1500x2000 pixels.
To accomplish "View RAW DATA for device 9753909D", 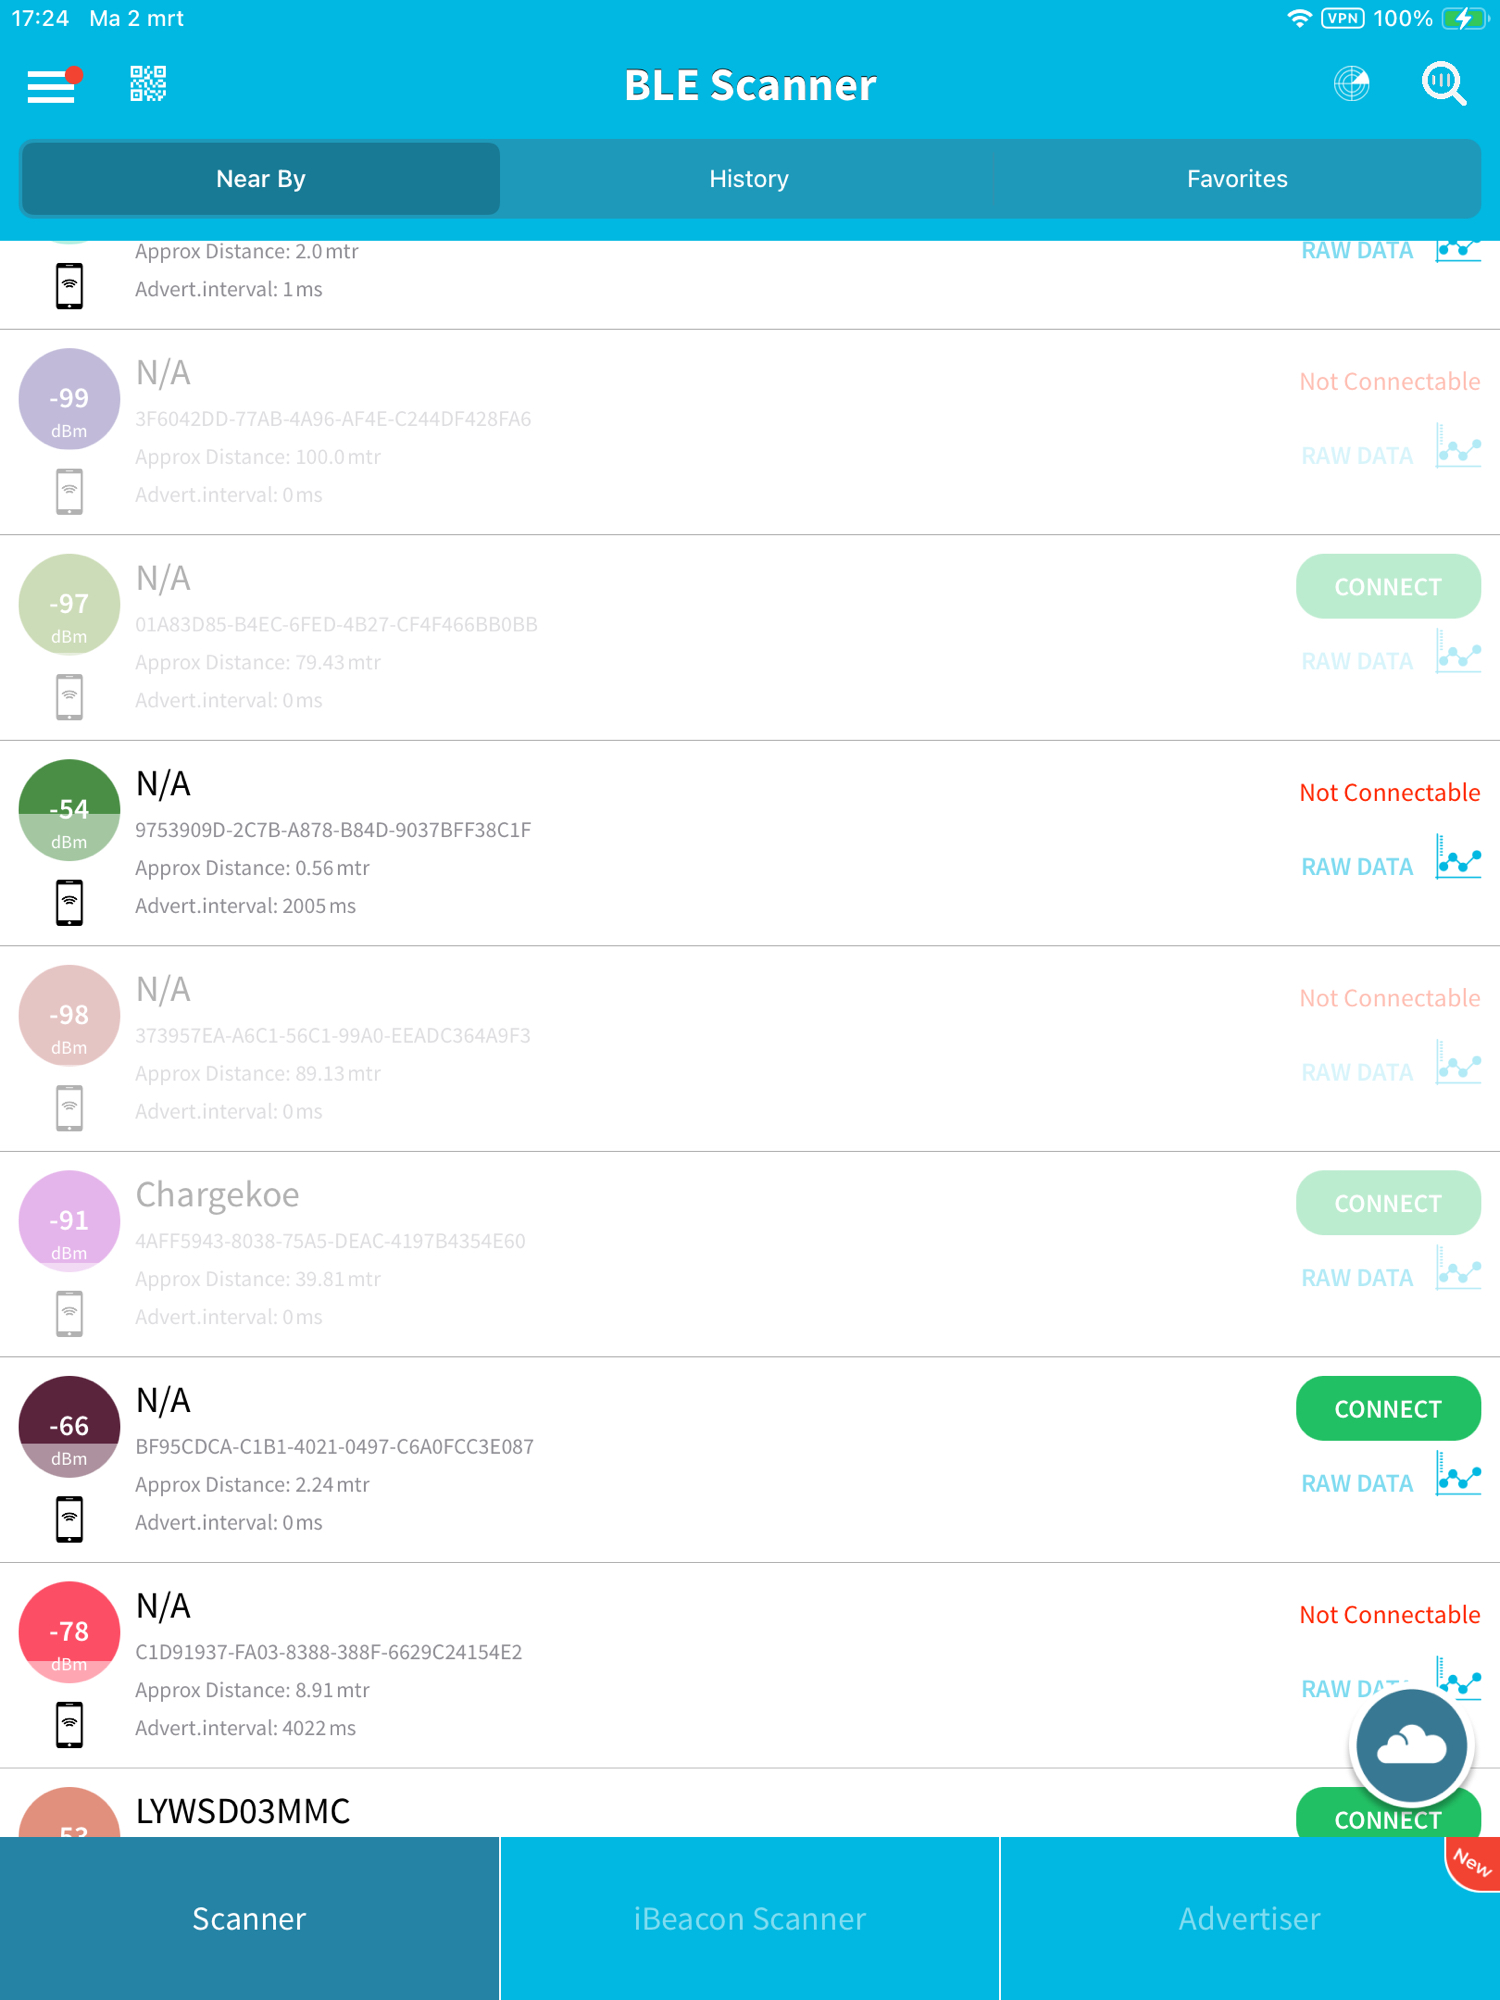I will [x=1357, y=867].
